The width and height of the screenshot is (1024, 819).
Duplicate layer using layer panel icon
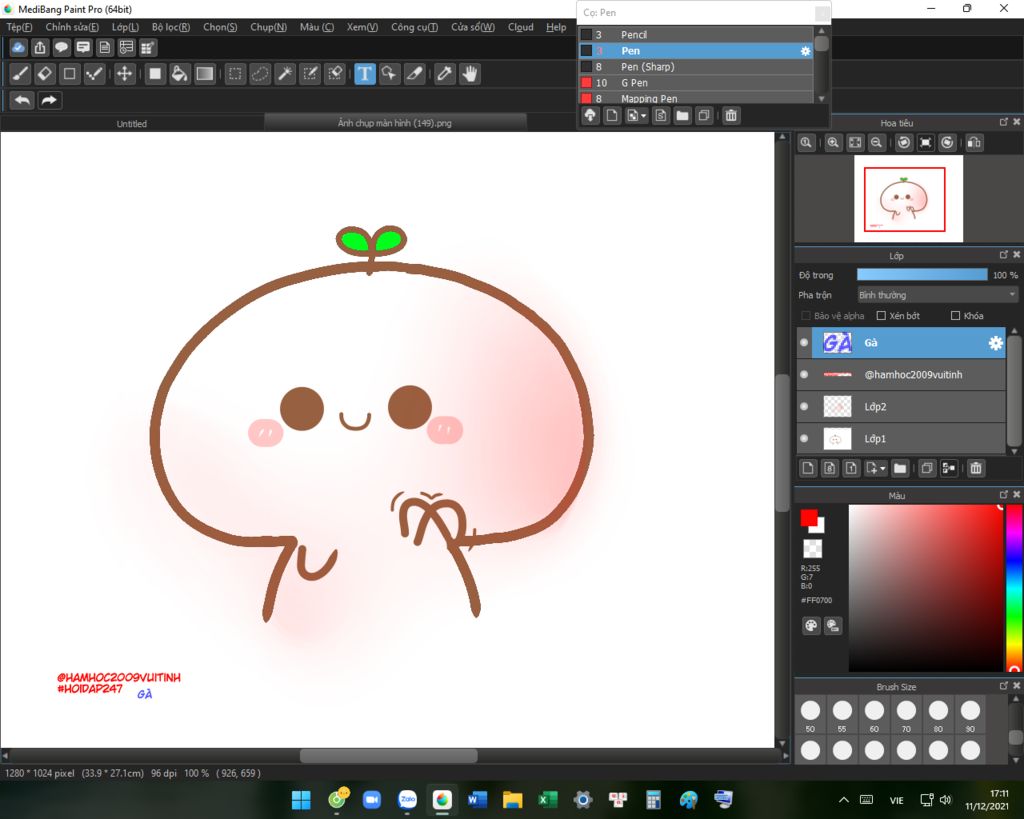(926, 468)
